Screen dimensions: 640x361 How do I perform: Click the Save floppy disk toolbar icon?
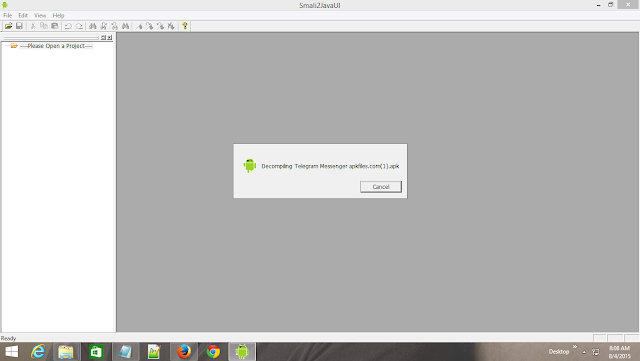[19, 26]
